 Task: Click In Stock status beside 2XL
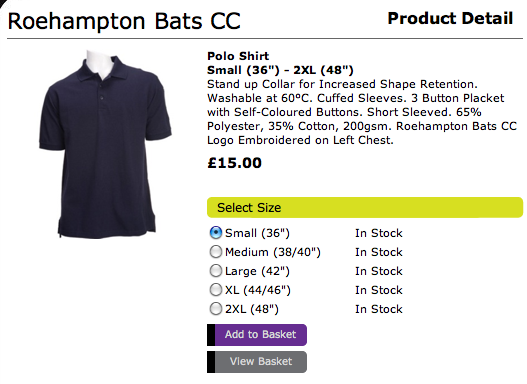point(378,309)
